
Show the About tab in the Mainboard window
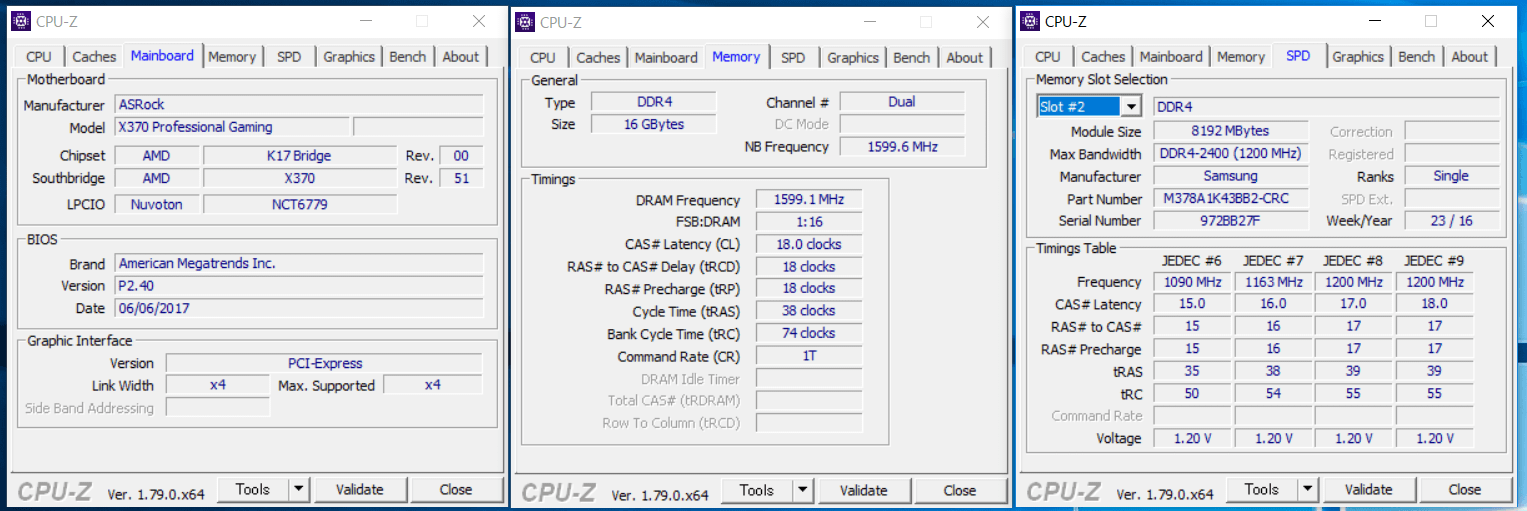461,57
